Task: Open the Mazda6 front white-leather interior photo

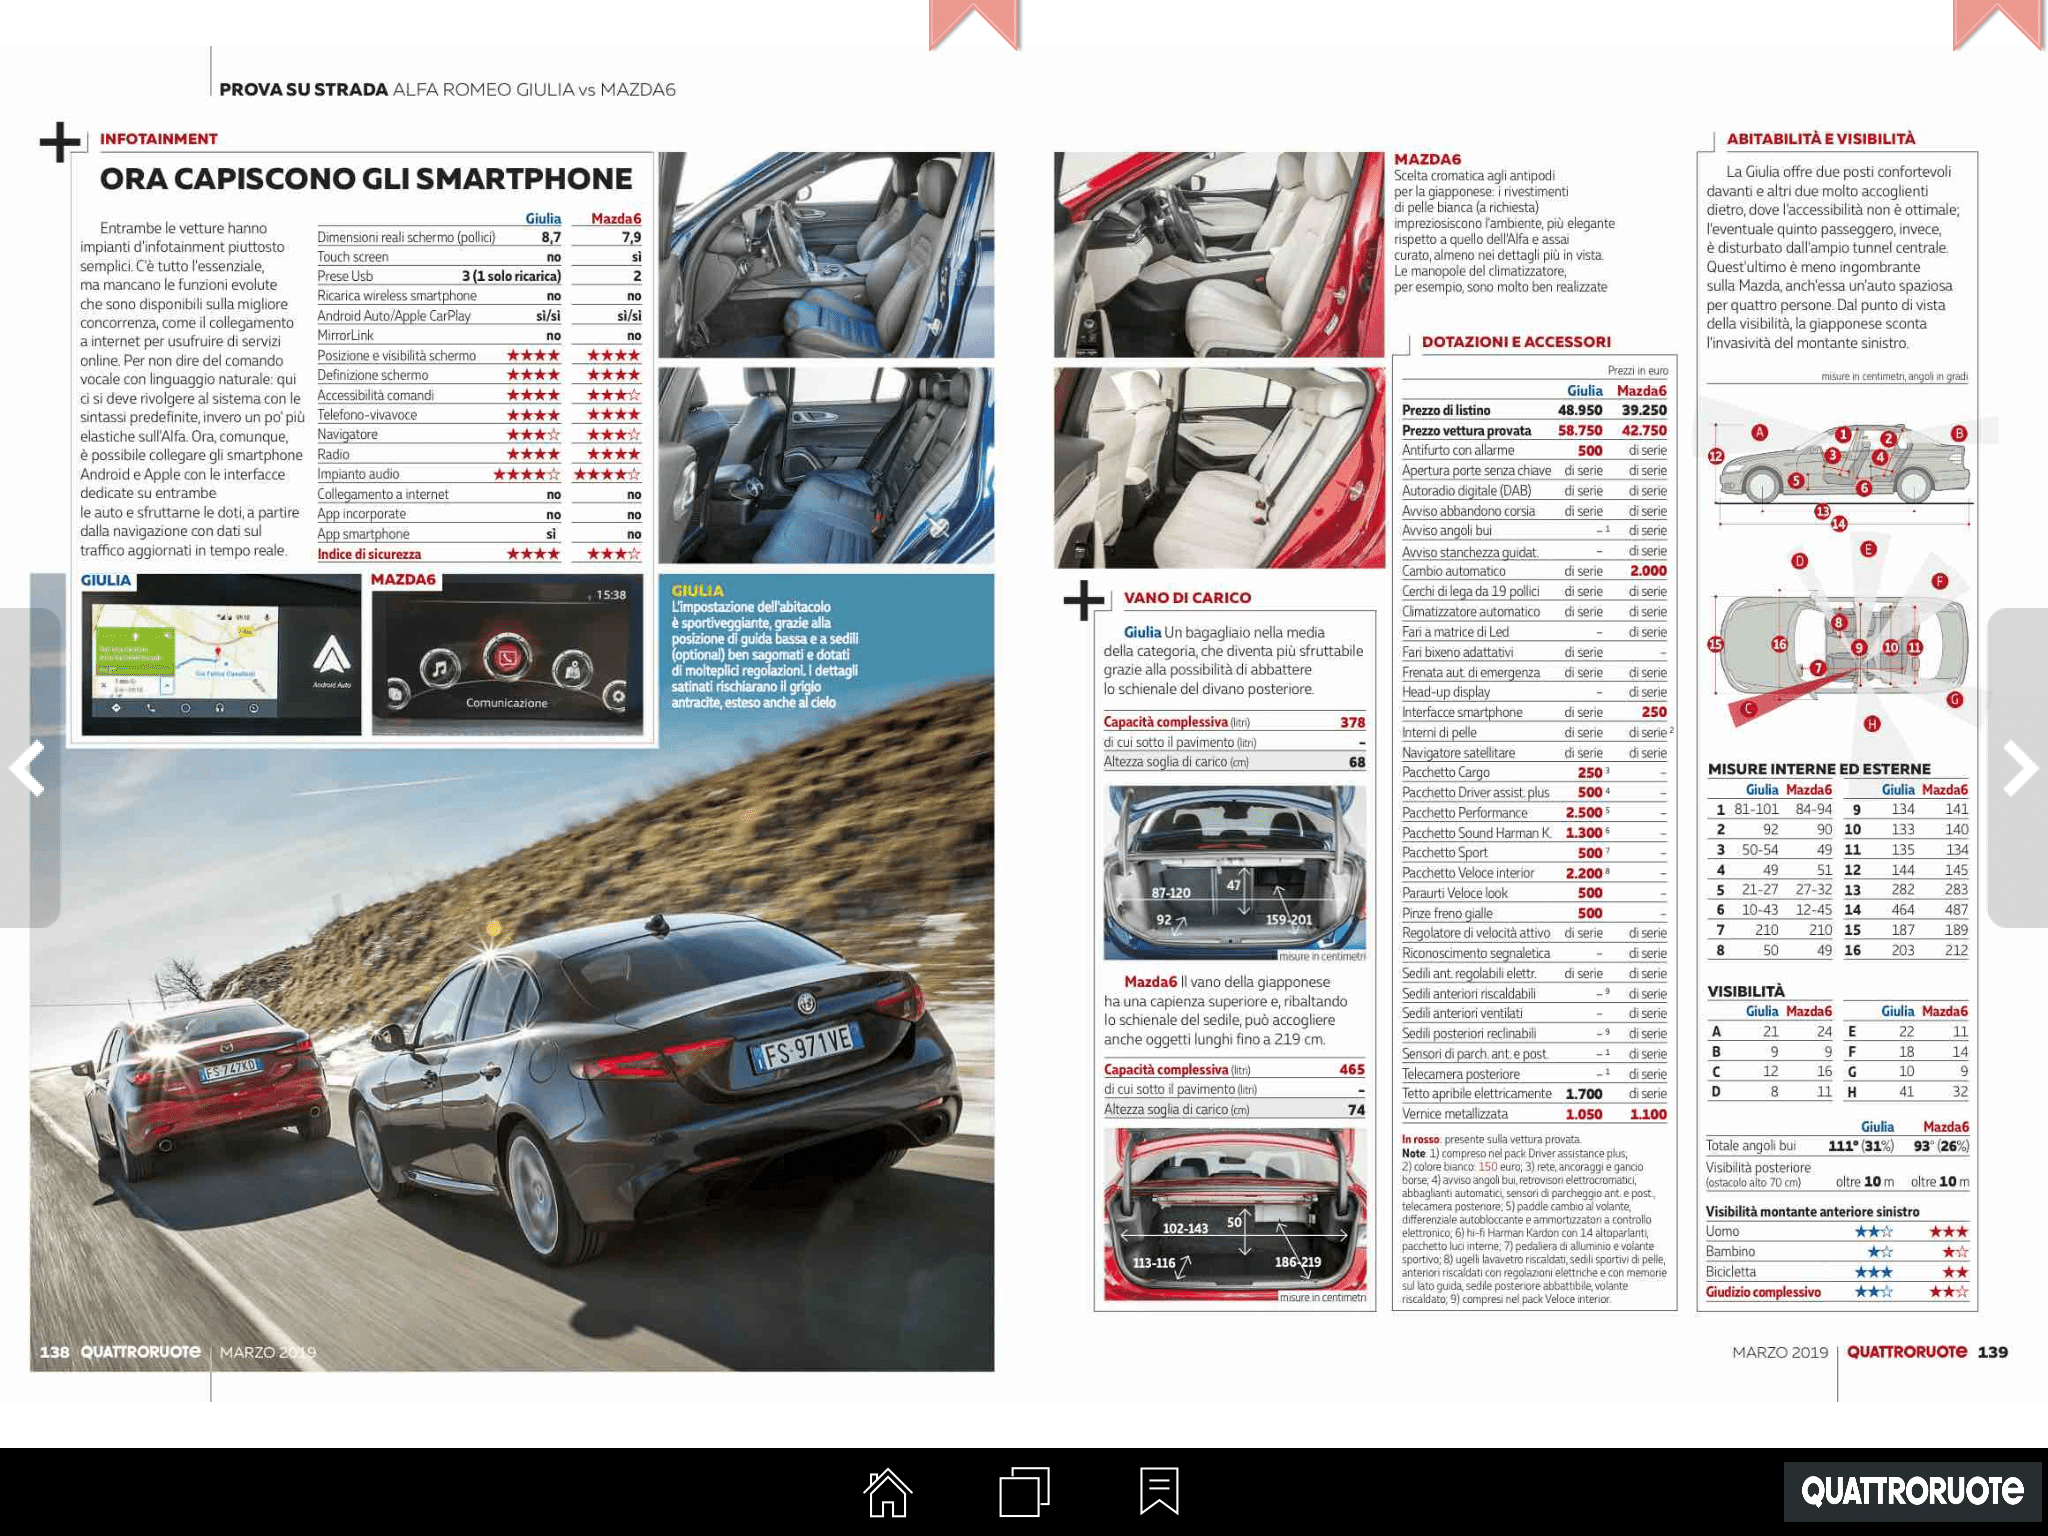Action: (x=1220, y=255)
